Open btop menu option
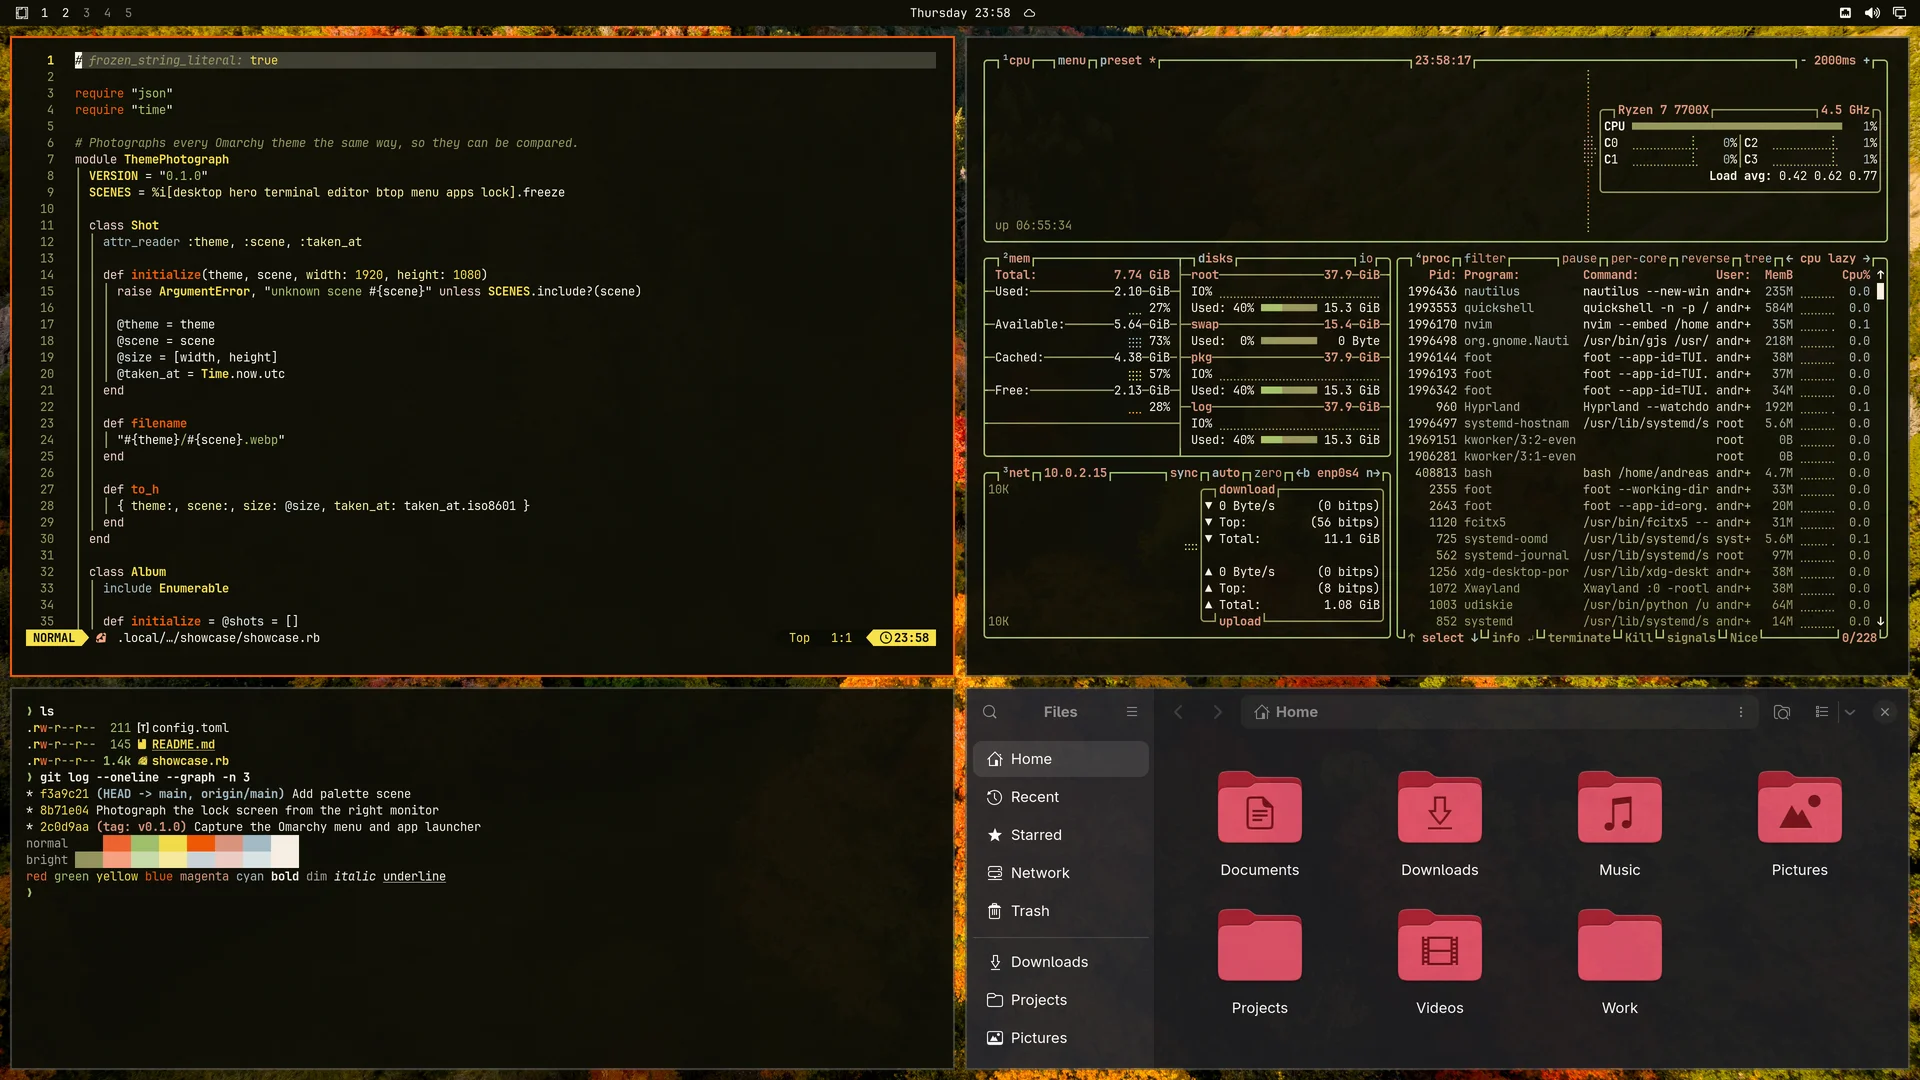Viewport: 1920px width, 1080px height. pyautogui.click(x=1072, y=60)
